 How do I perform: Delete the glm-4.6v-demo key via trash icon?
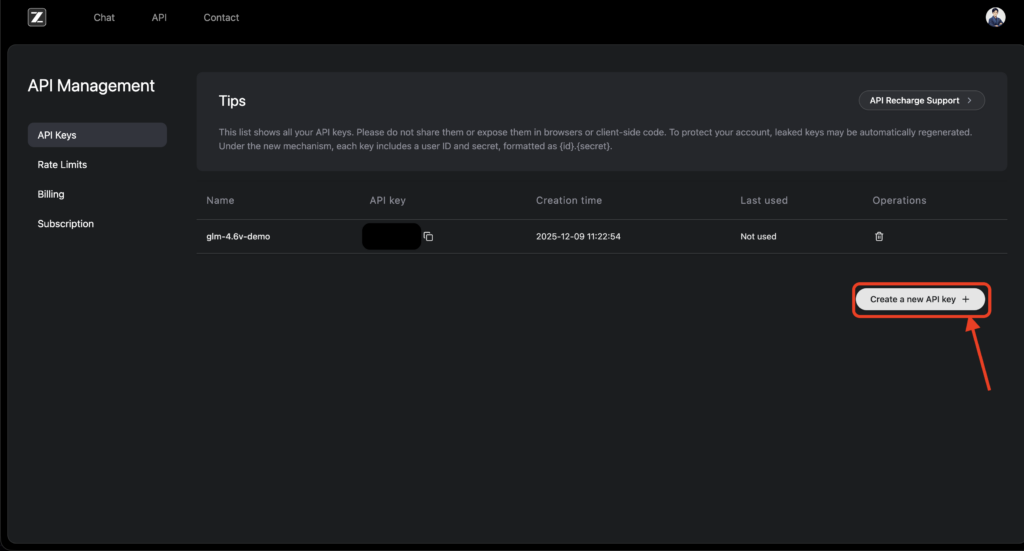click(x=879, y=237)
